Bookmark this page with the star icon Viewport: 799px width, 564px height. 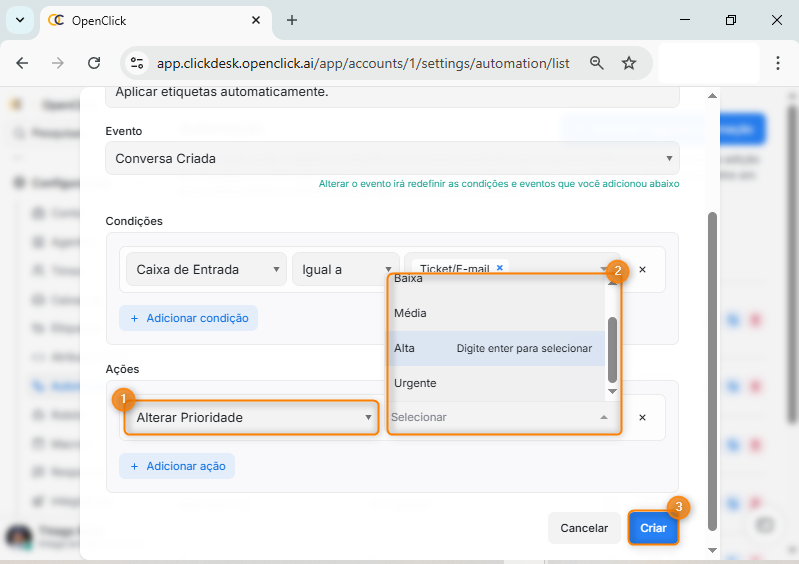(x=629, y=63)
